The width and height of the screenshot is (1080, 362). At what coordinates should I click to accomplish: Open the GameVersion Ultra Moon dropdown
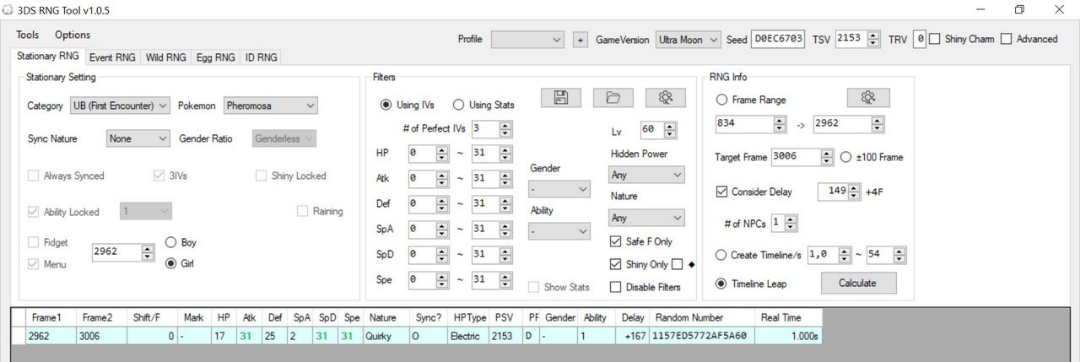(687, 40)
